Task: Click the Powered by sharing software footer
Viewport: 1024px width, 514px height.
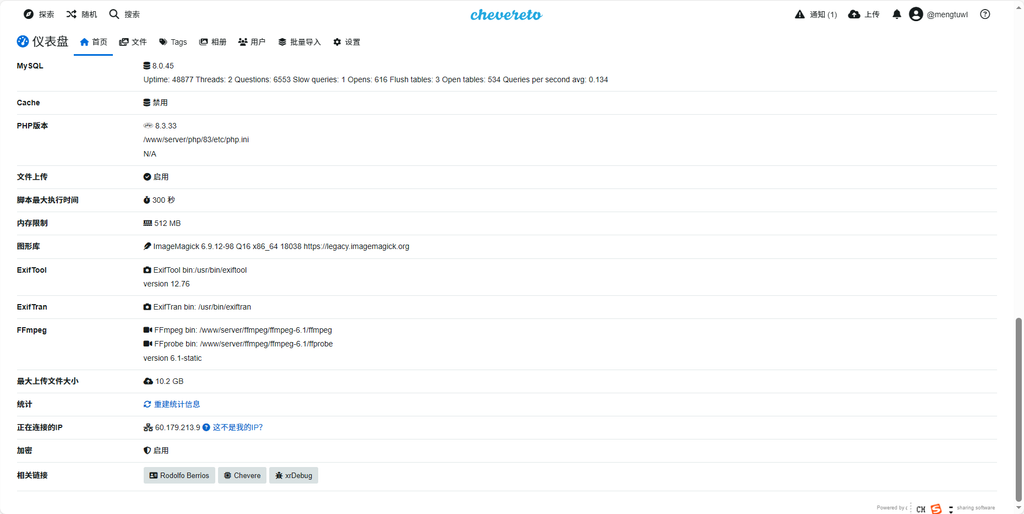Action: click(x=936, y=508)
